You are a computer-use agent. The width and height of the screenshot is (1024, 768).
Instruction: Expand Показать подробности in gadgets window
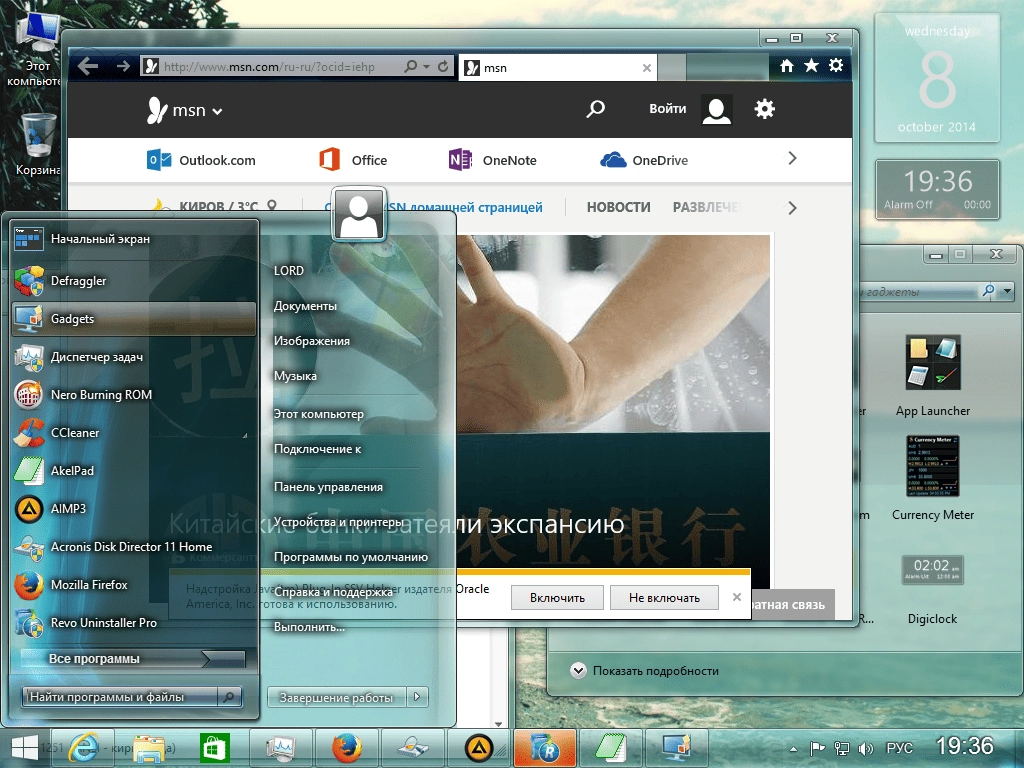point(645,671)
